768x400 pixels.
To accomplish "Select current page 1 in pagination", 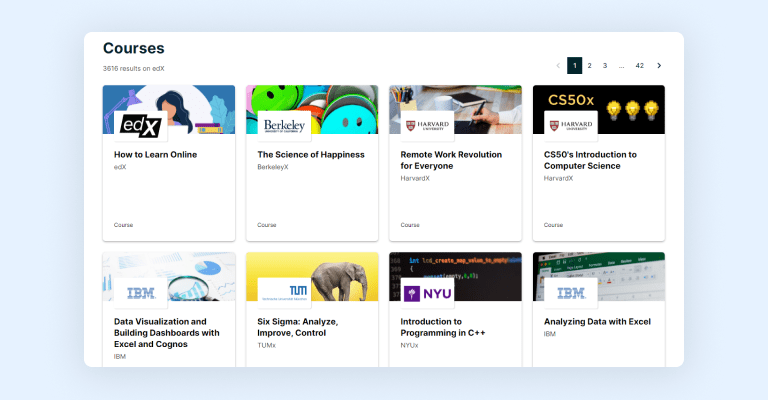I will pos(574,66).
